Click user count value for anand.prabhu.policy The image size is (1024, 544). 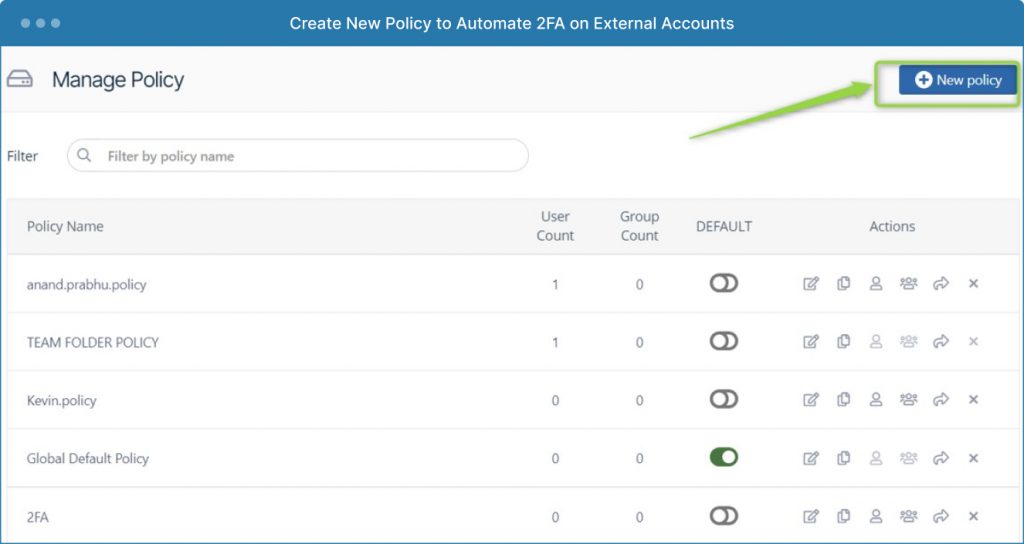[555, 285]
